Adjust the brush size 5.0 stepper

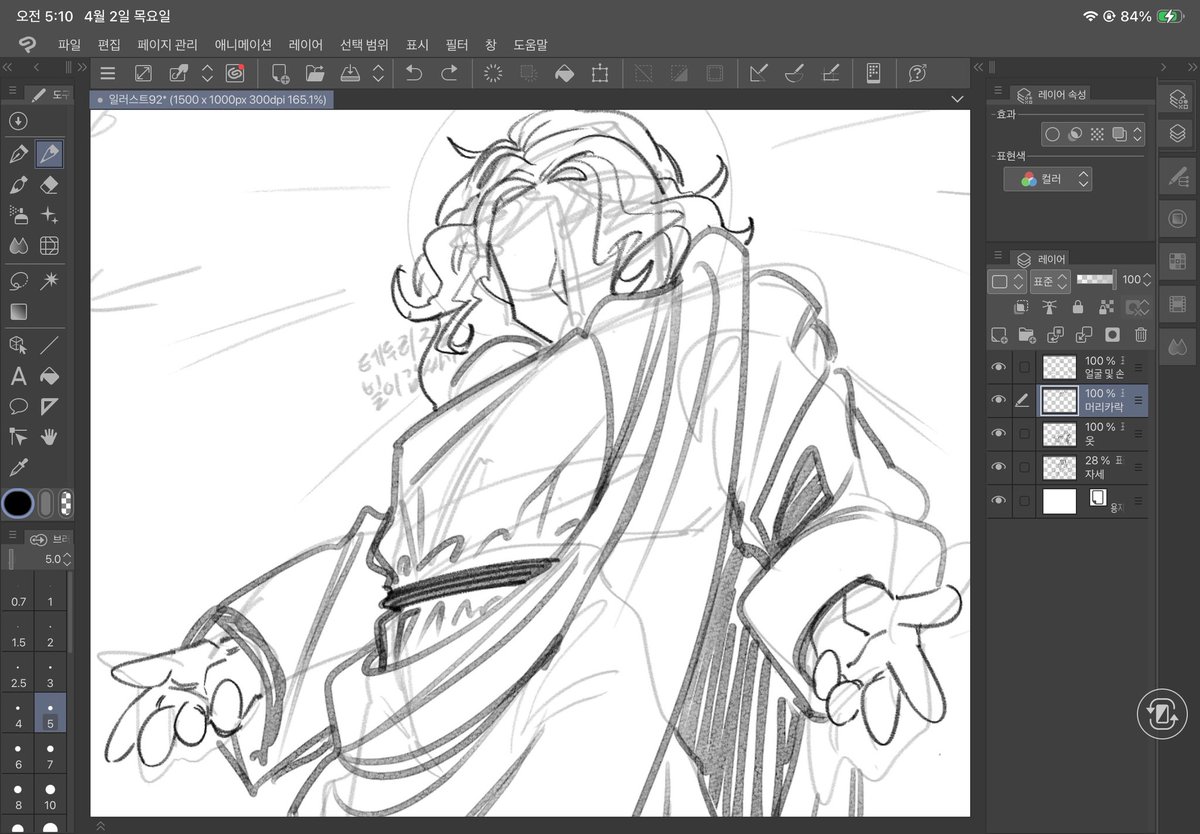(67, 559)
